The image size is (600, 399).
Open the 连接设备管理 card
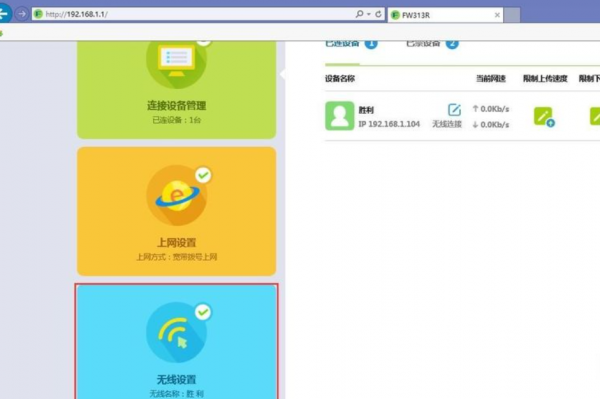tap(176, 89)
